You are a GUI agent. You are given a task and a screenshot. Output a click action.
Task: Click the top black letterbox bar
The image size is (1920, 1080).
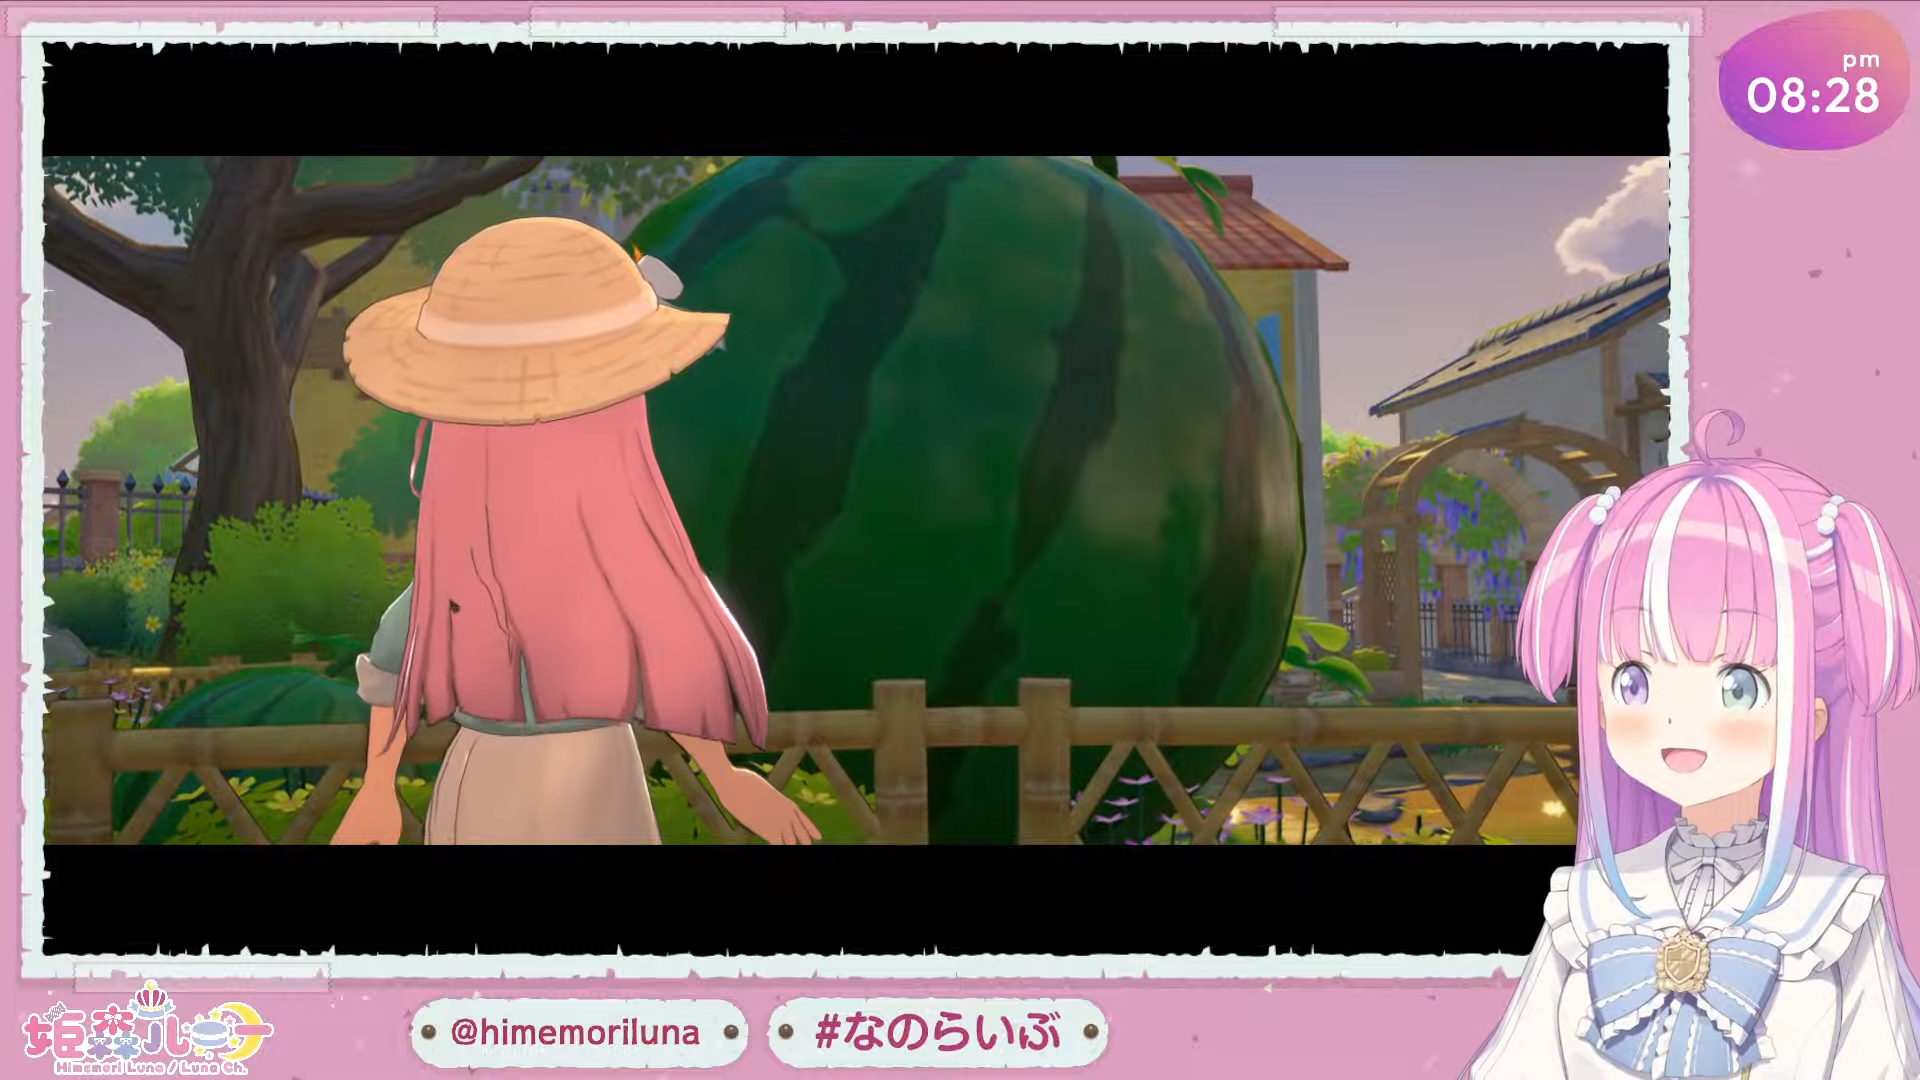click(x=855, y=100)
